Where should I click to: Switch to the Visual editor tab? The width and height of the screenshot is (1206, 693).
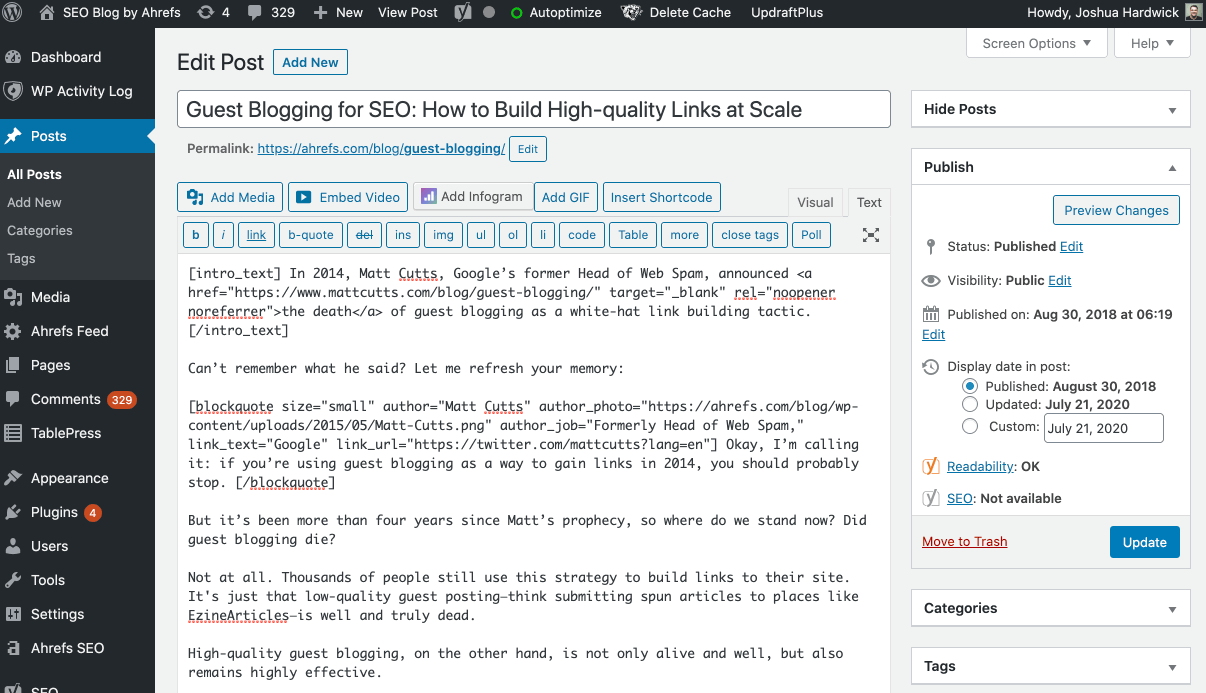(815, 202)
